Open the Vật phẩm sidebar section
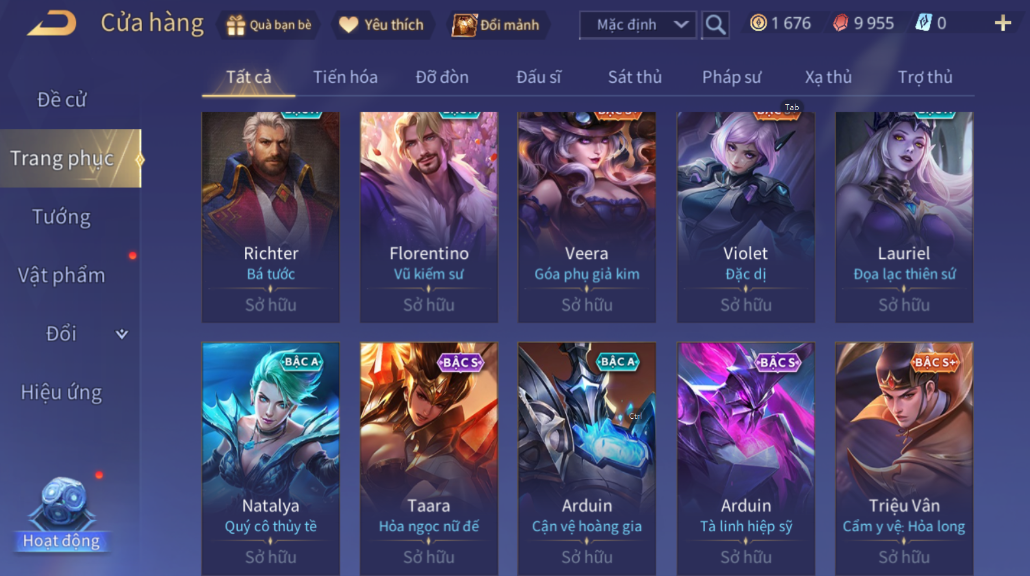 [61, 275]
